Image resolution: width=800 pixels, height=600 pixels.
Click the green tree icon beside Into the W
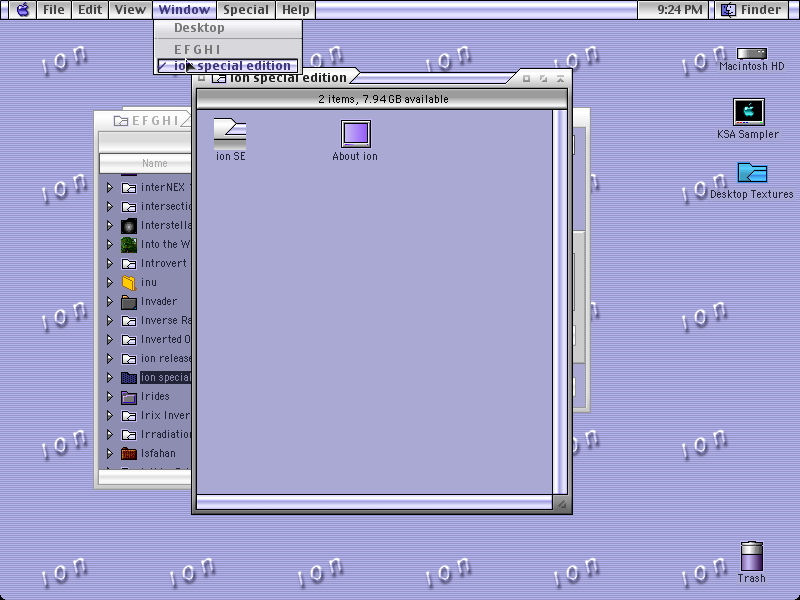[x=129, y=245]
